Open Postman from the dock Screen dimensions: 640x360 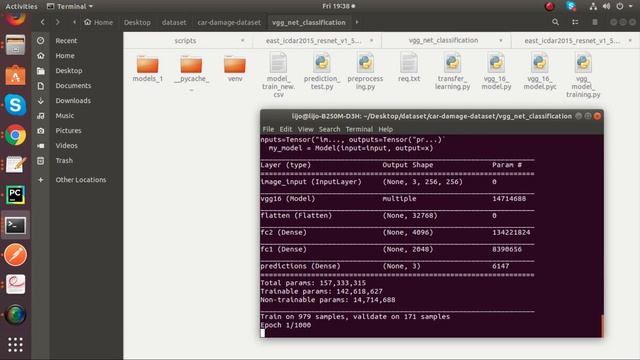[15, 255]
